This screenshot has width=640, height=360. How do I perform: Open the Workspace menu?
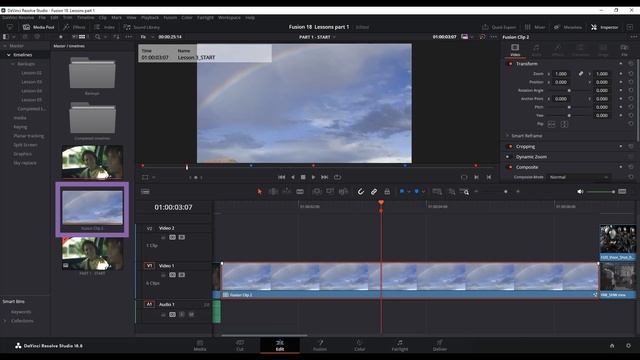point(229,18)
